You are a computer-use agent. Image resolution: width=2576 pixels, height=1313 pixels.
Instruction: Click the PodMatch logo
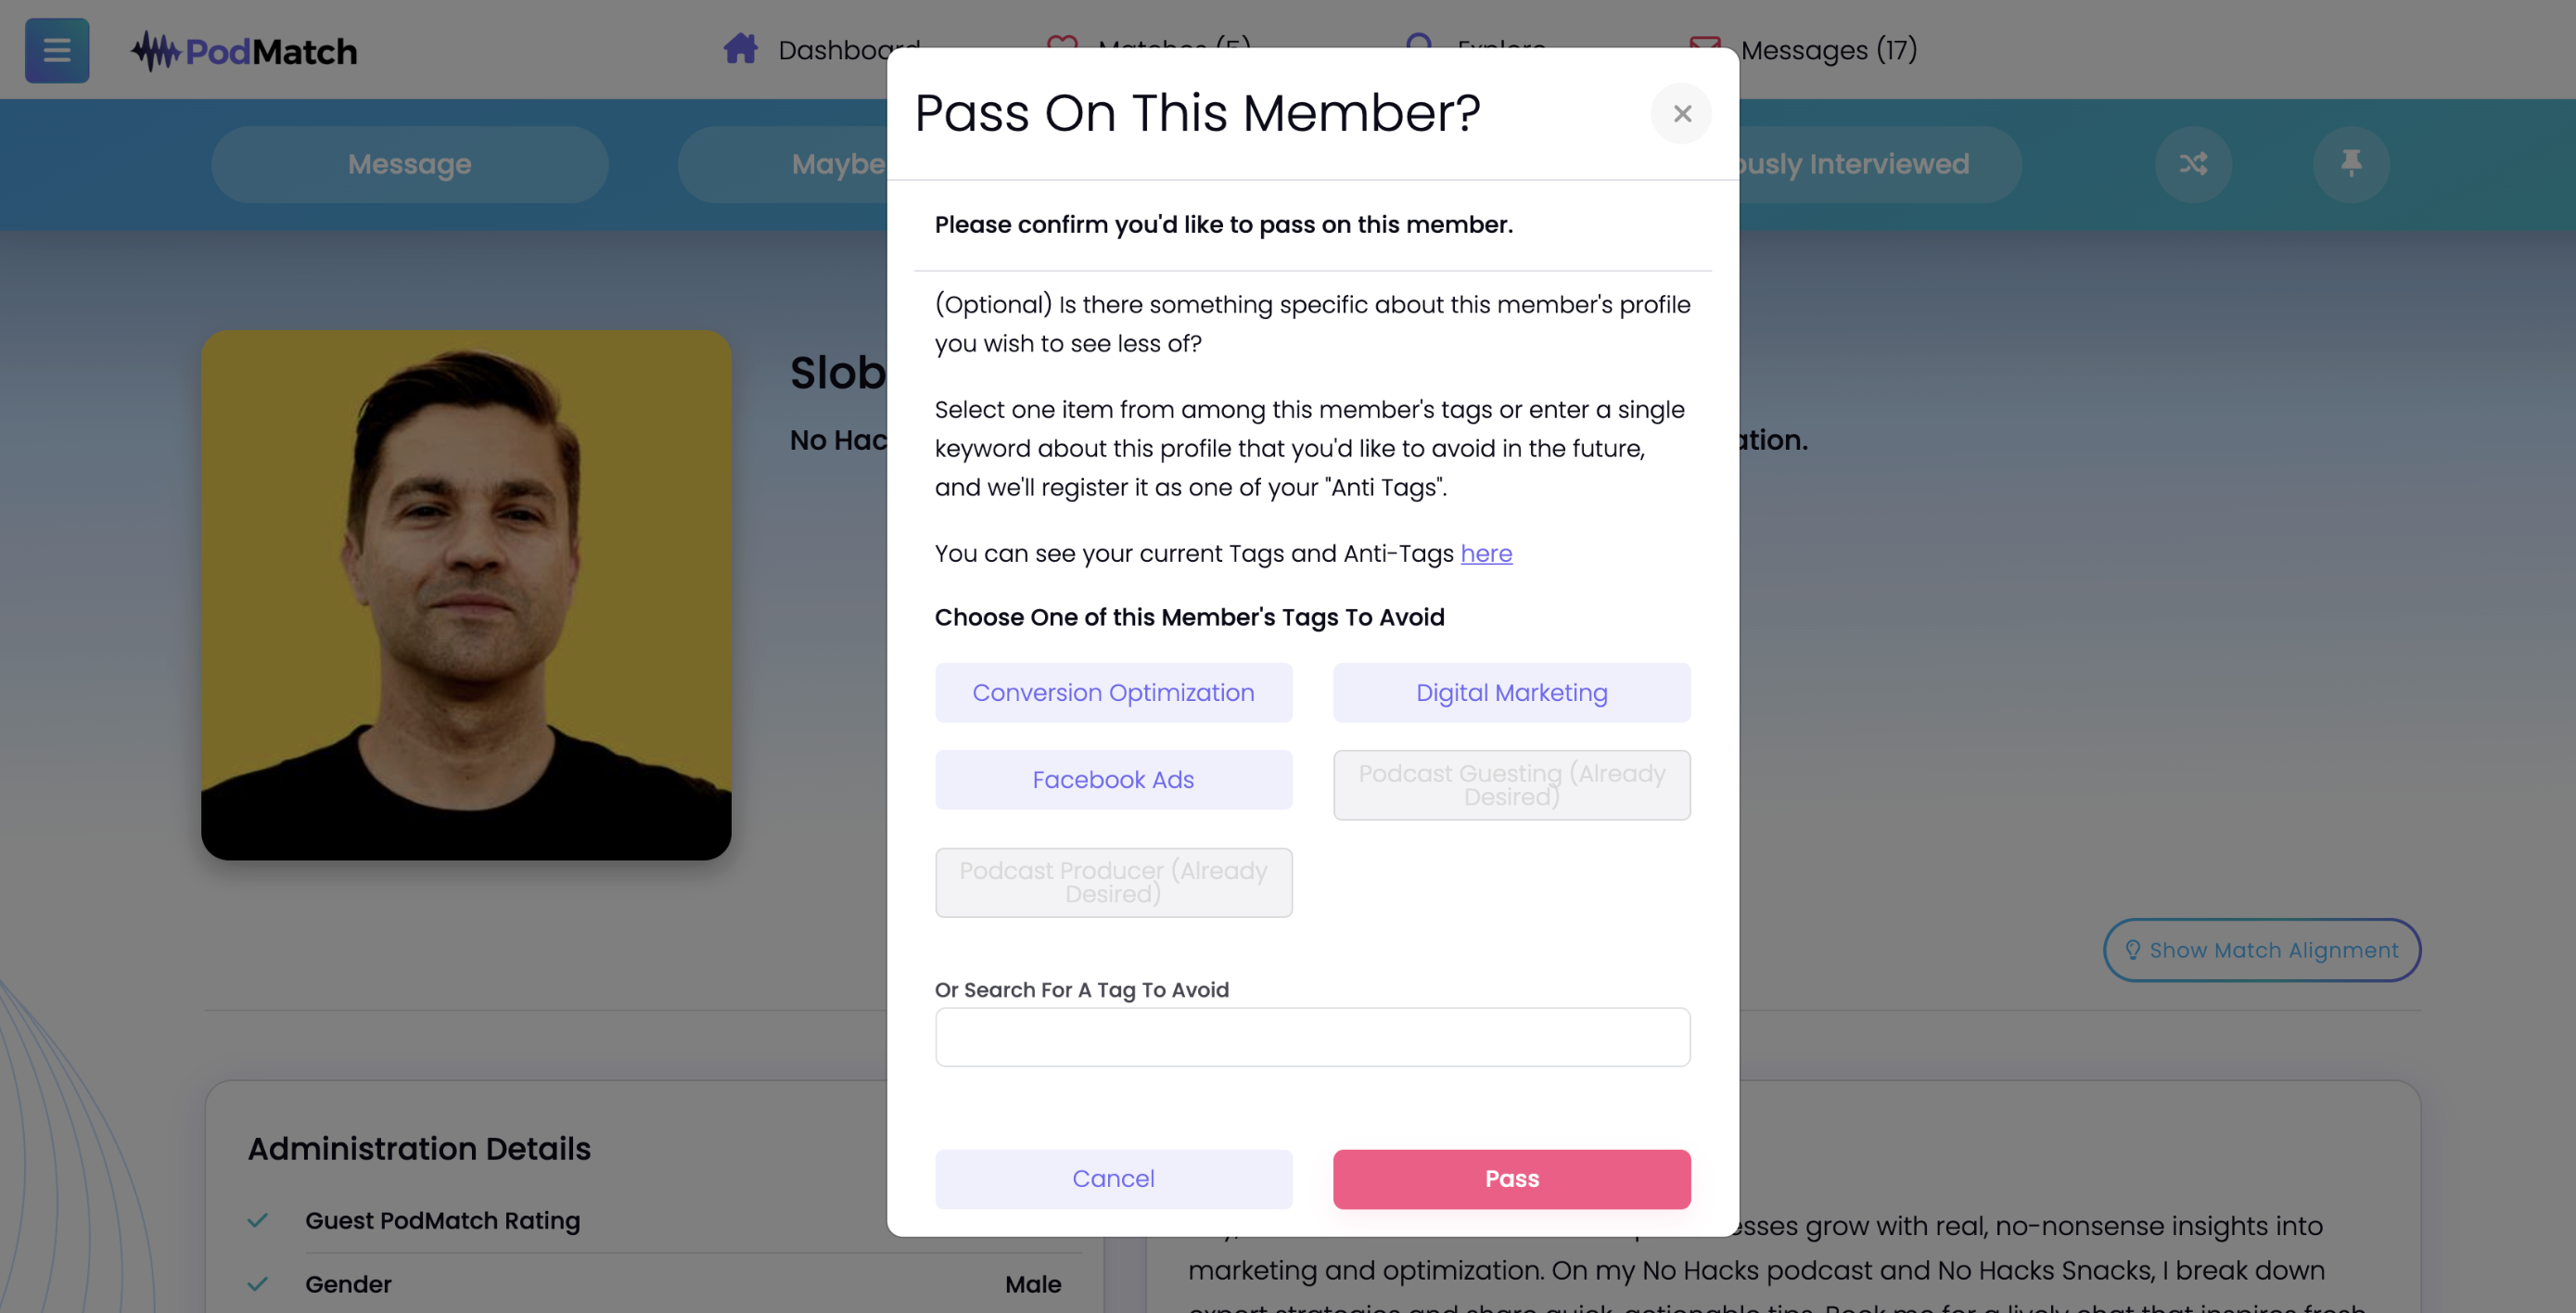click(243, 50)
